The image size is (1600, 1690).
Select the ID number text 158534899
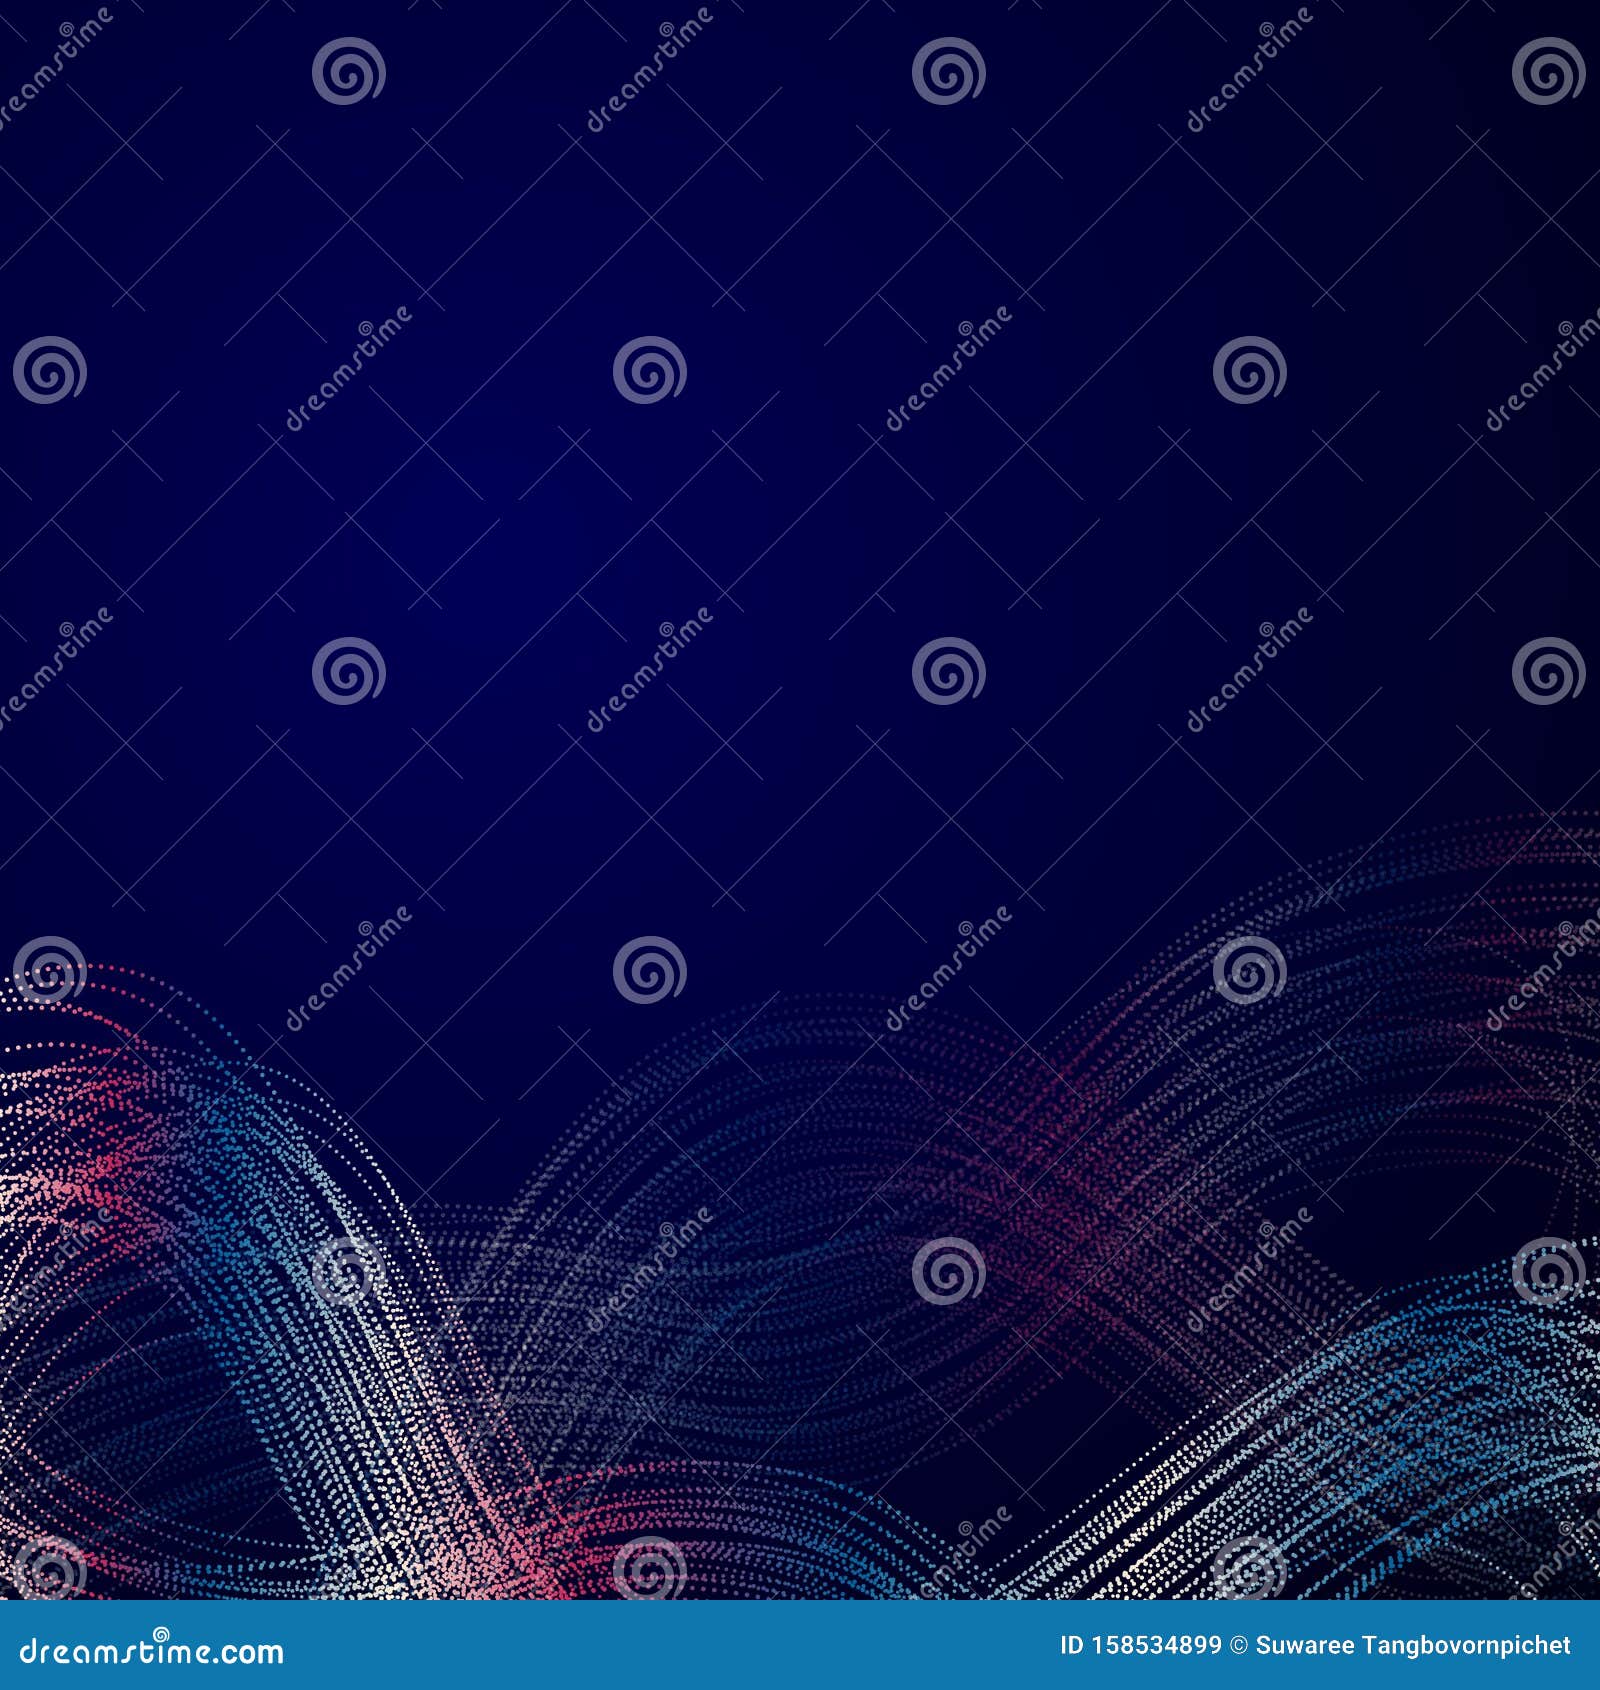(x=1155, y=1644)
